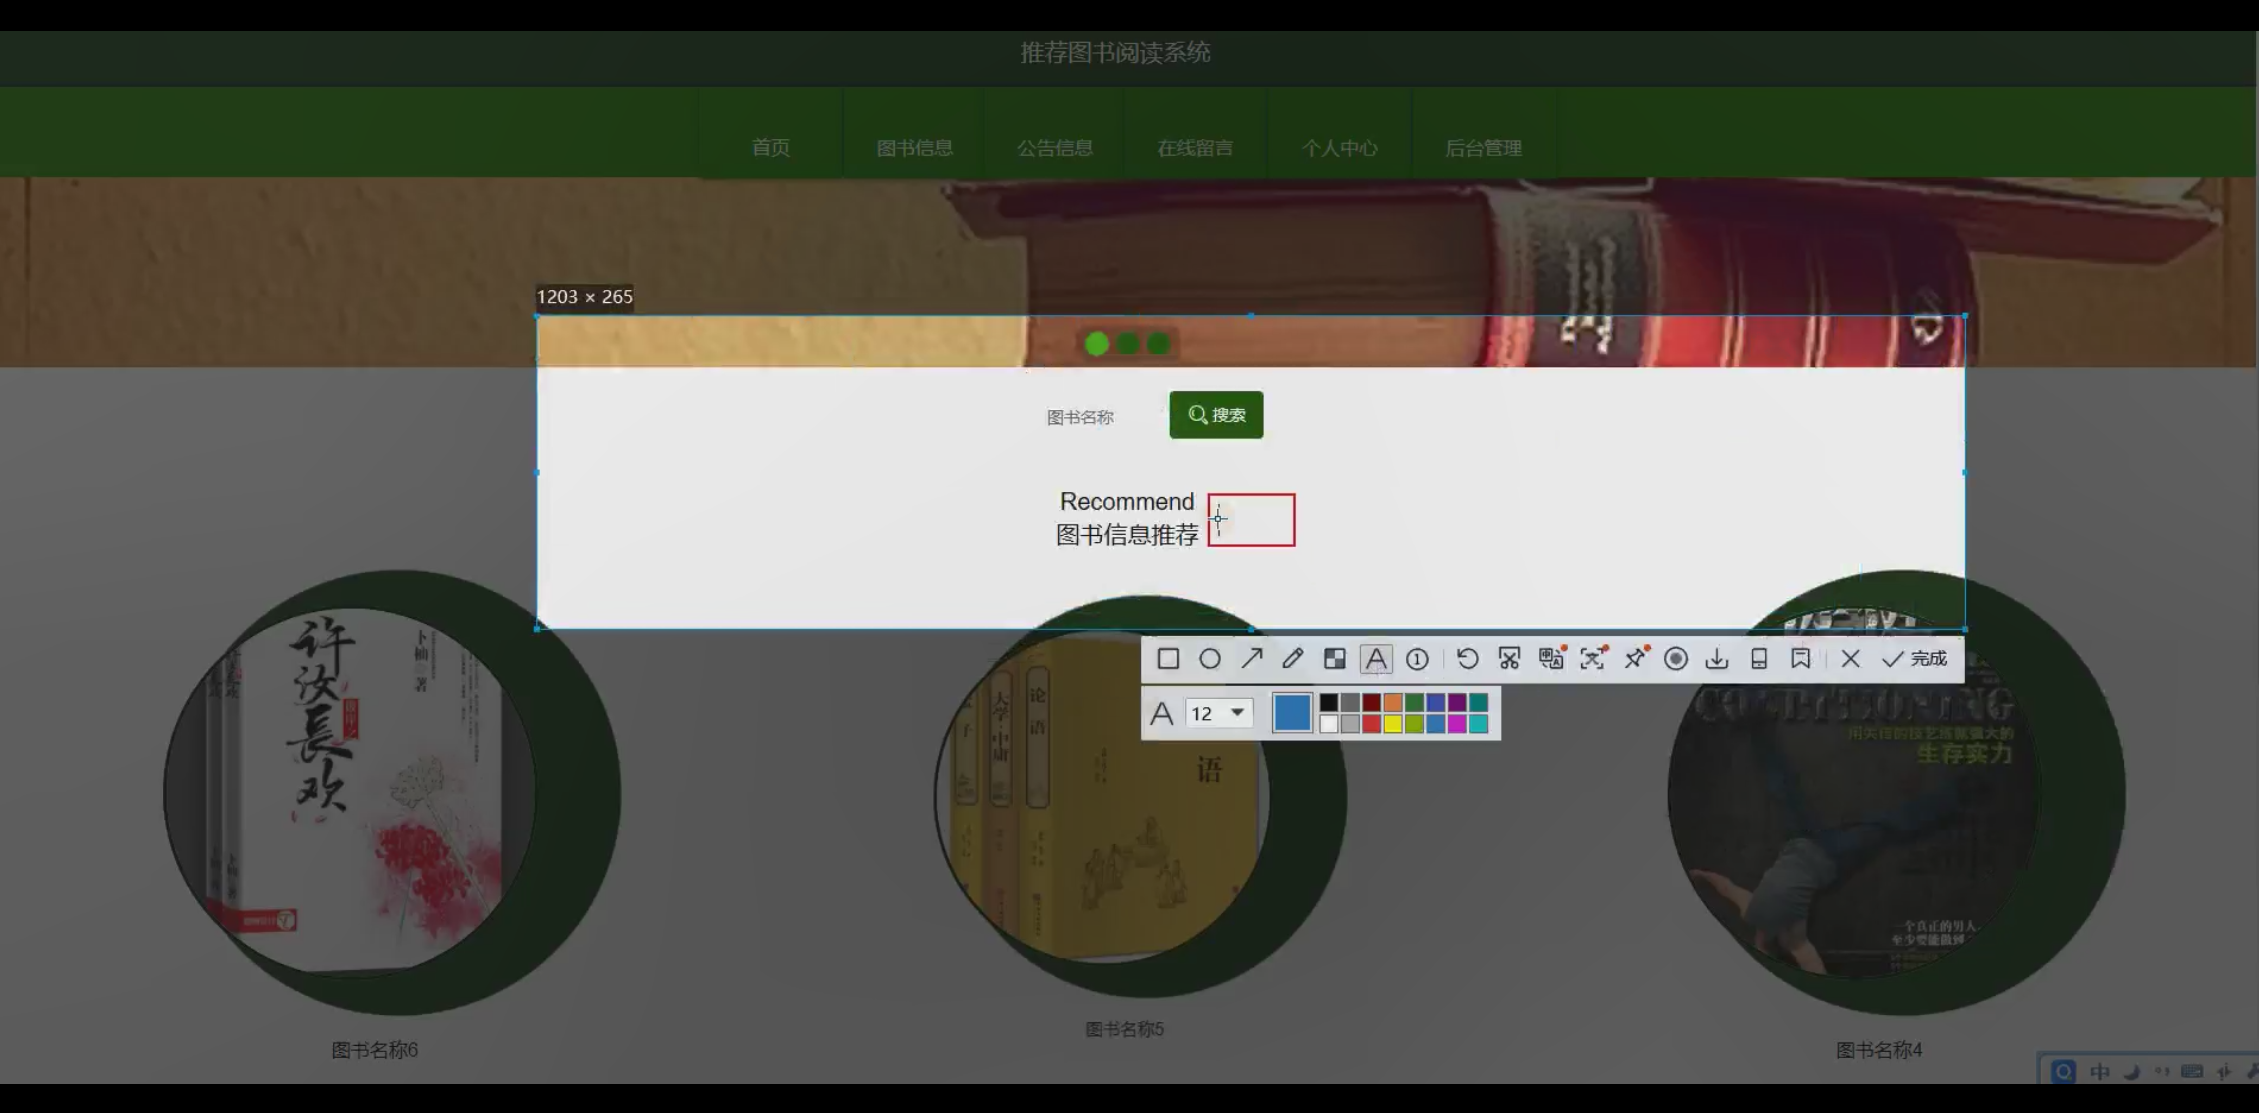This screenshot has width=2259, height=1113.
Task: Pick the lime green color swatch
Action: pos(1414,724)
